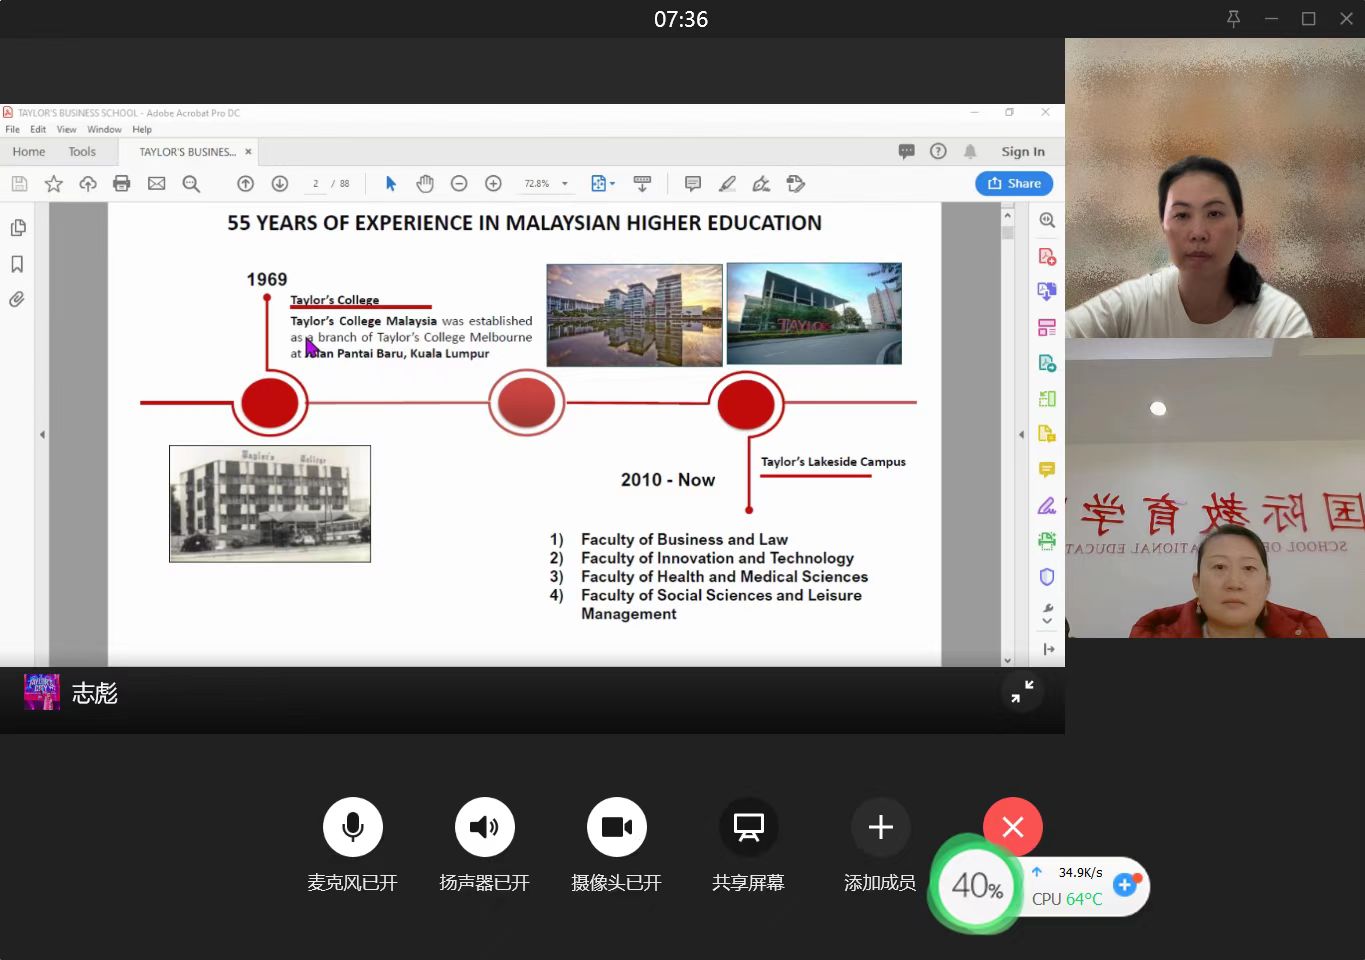Image resolution: width=1365 pixels, height=960 pixels.
Task: Open the find text magnifier tool
Action: tap(191, 184)
